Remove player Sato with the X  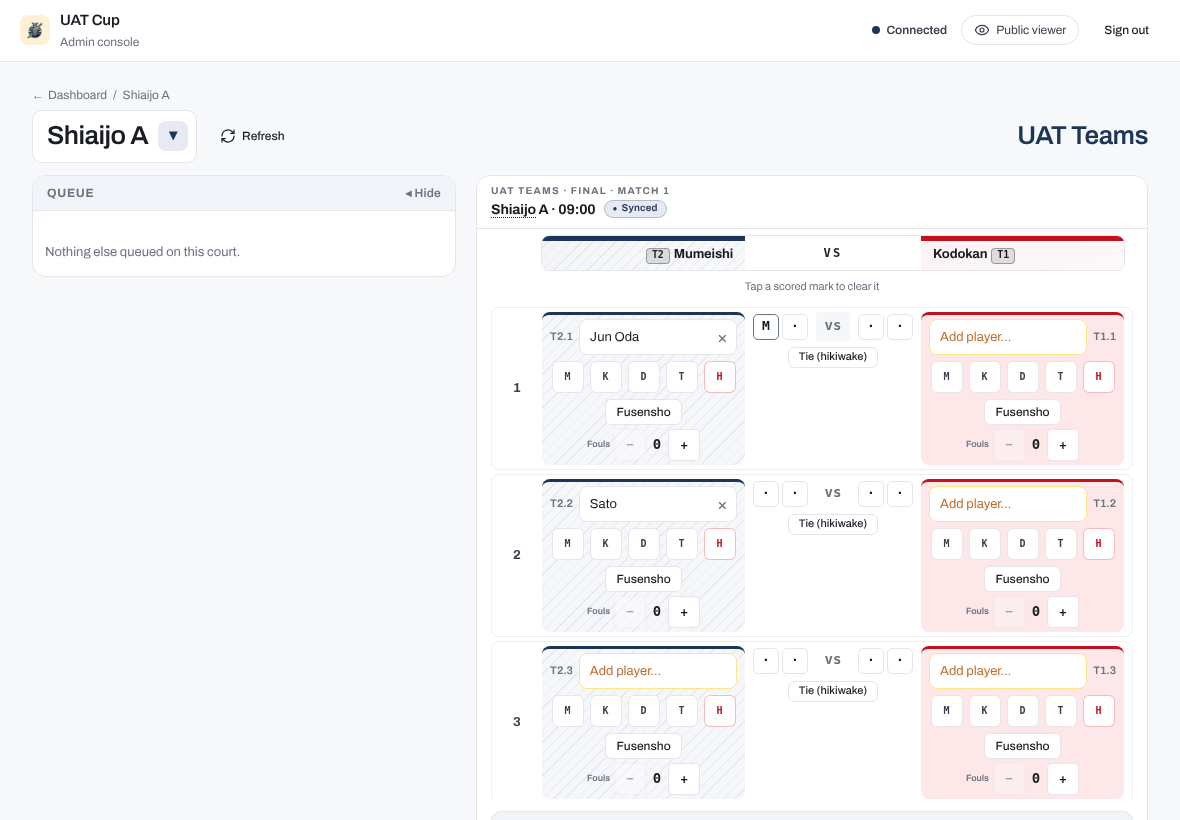click(x=722, y=505)
